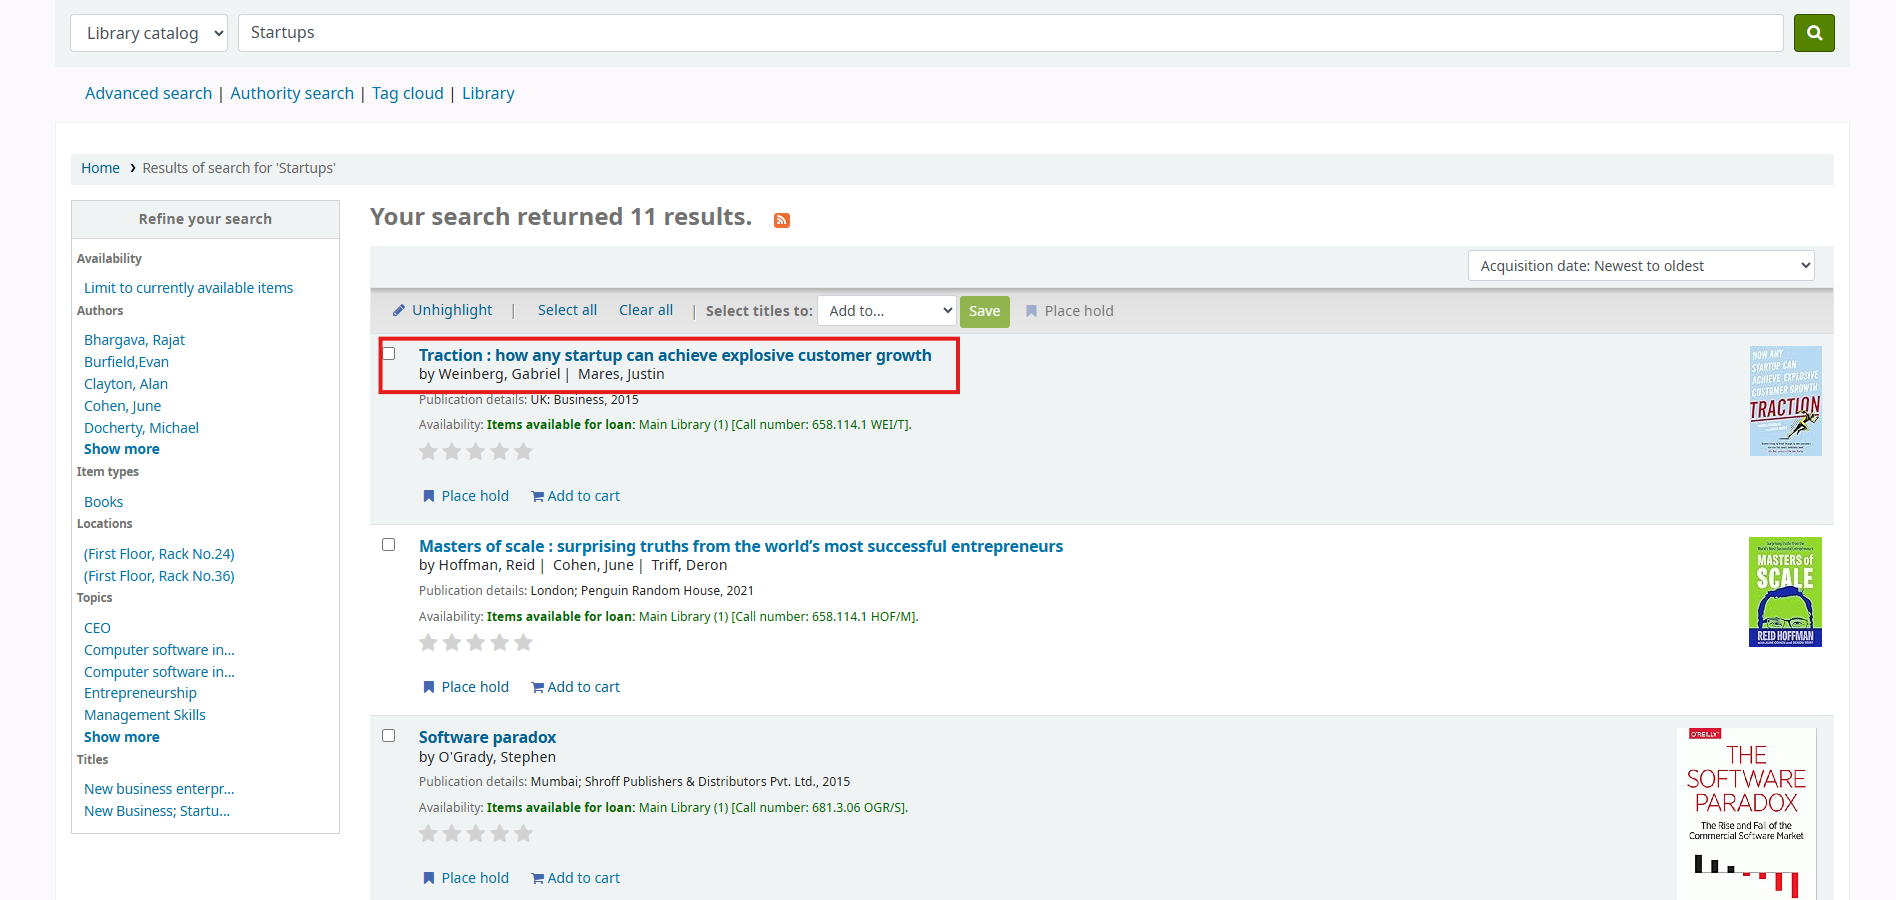Click the Traction book cover thumbnail
This screenshot has height=900, width=1896.
(x=1785, y=401)
